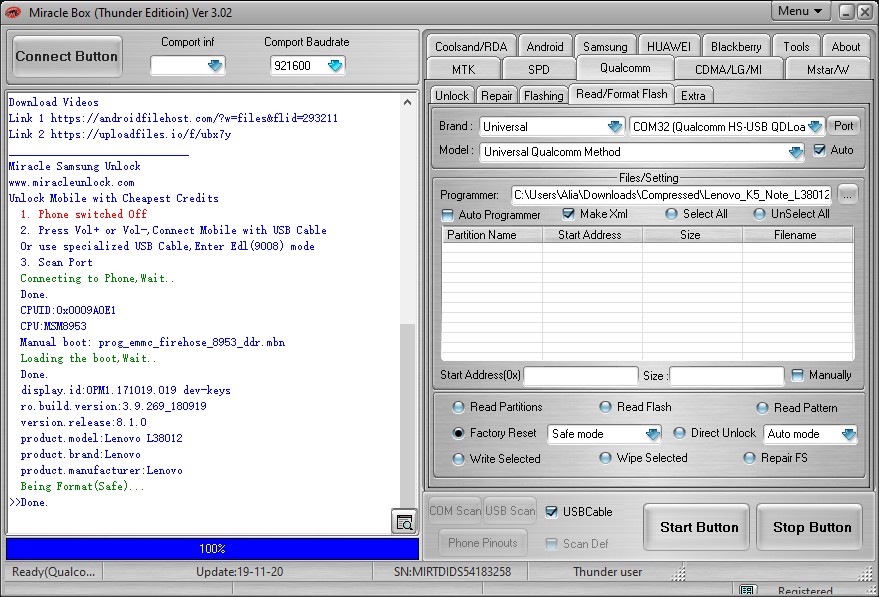Click the Size input field
The height and width of the screenshot is (597, 879).
coord(727,376)
